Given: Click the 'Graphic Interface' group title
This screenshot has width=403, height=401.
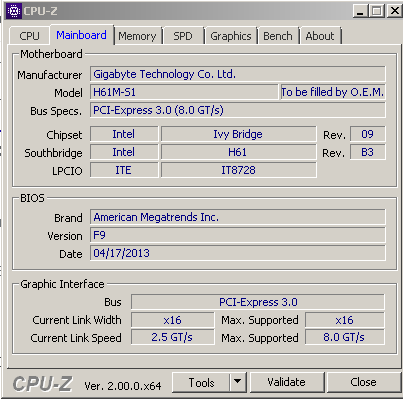Looking at the screenshot, I should tap(62, 284).
